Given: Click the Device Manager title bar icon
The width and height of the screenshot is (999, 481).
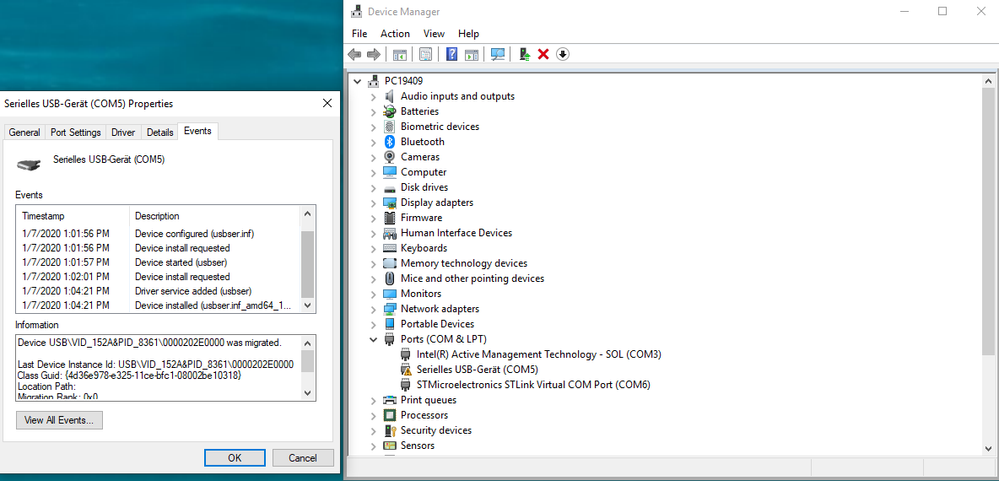Looking at the screenshot, I should tap(357, 11).
